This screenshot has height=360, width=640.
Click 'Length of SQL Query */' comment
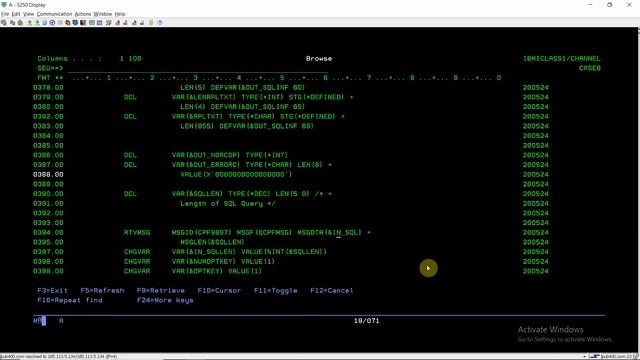pos(228,204)
